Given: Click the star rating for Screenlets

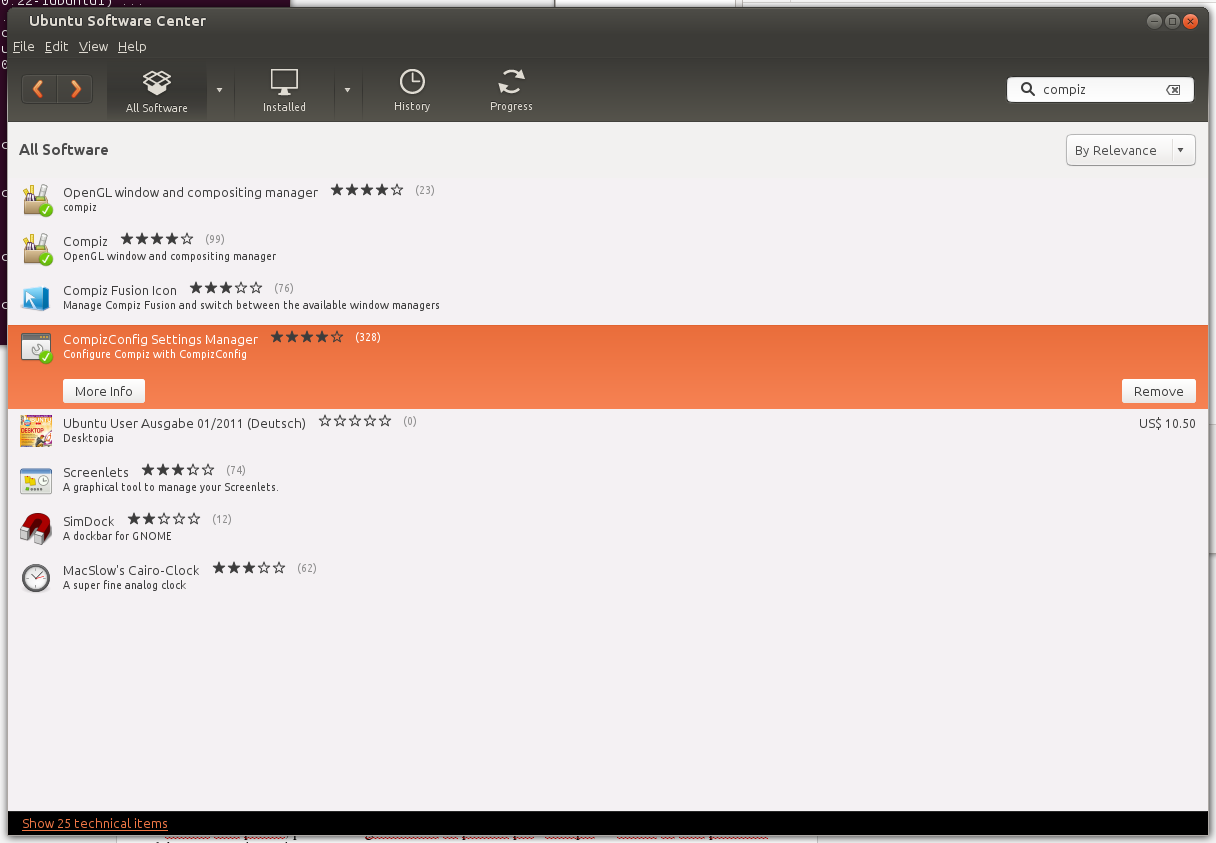Looking at the screenshot, I should pyautogui.click(x=178, y=469).
